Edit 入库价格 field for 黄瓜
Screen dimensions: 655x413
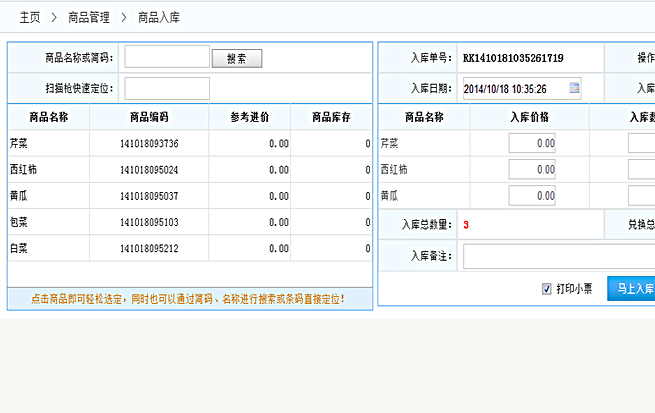pyautogui.click(x=532, y=195)
